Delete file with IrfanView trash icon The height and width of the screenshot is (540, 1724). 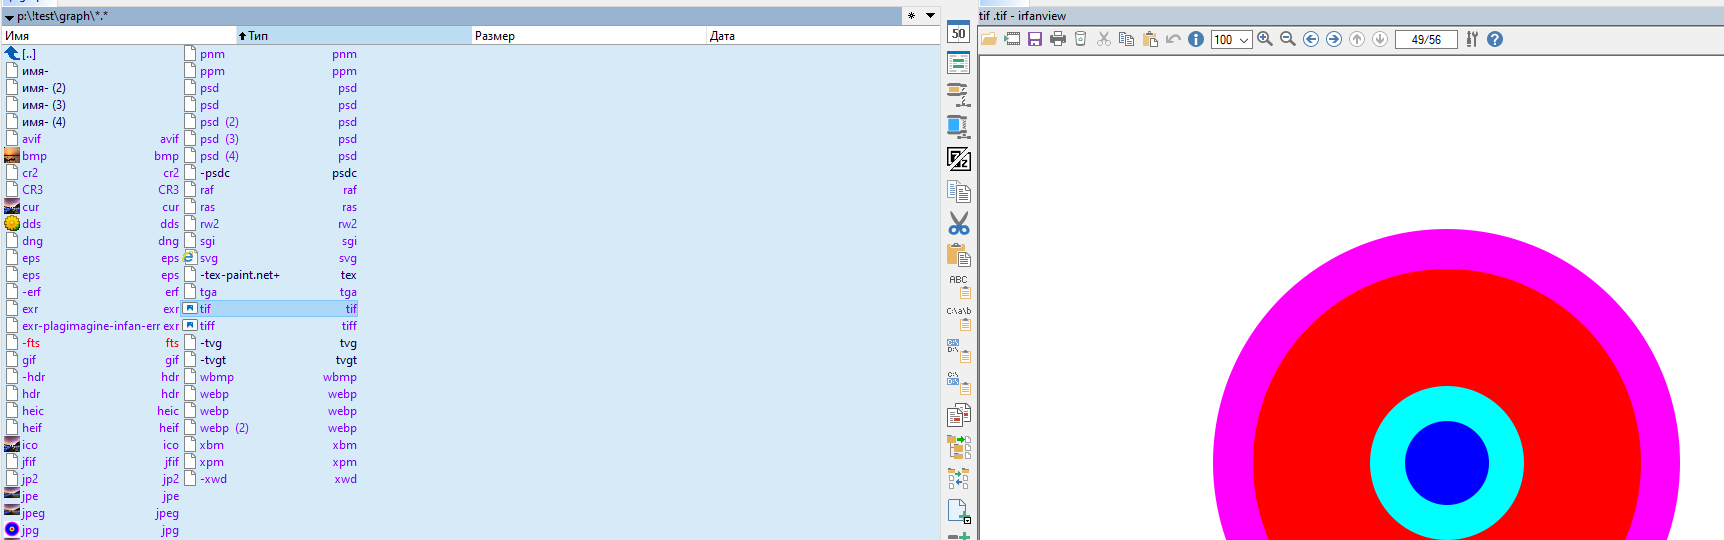pos(1081,39)
